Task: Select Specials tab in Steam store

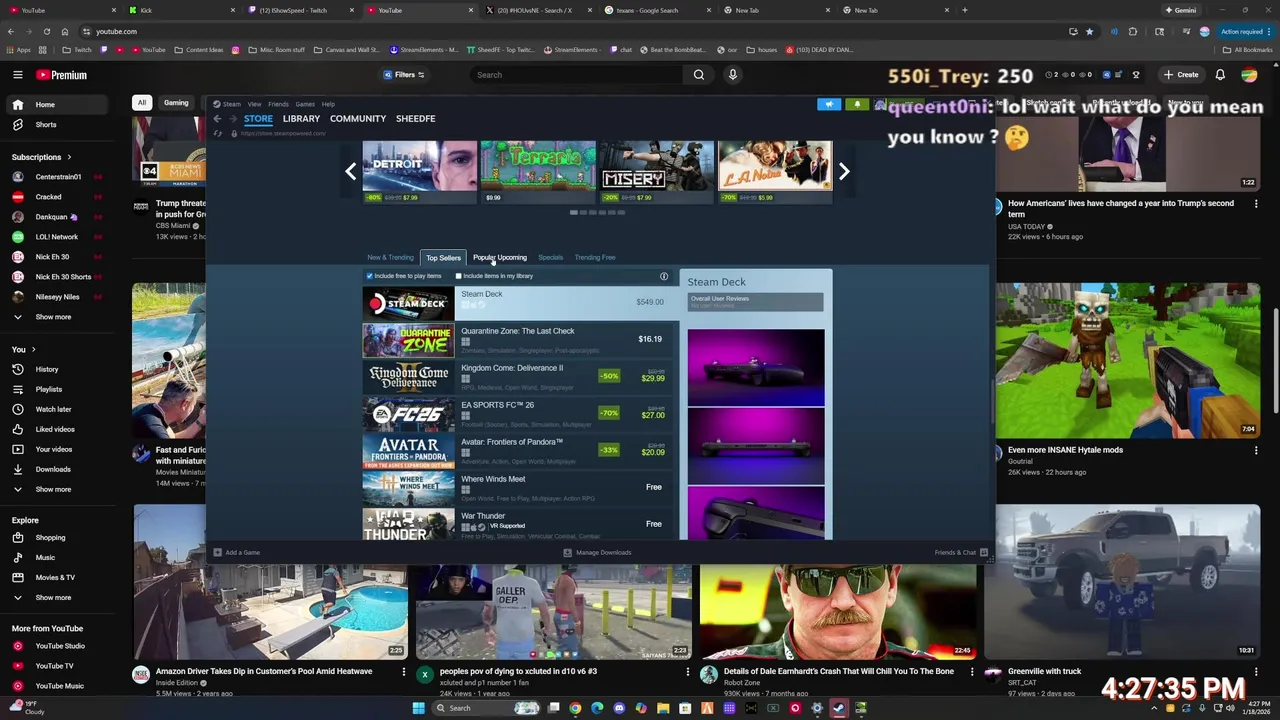Action: [550, 258]
